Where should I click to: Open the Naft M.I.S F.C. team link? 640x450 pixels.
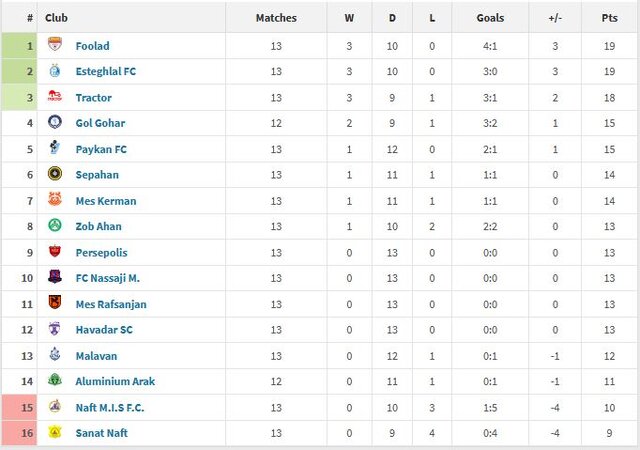[x=110, y=407]
